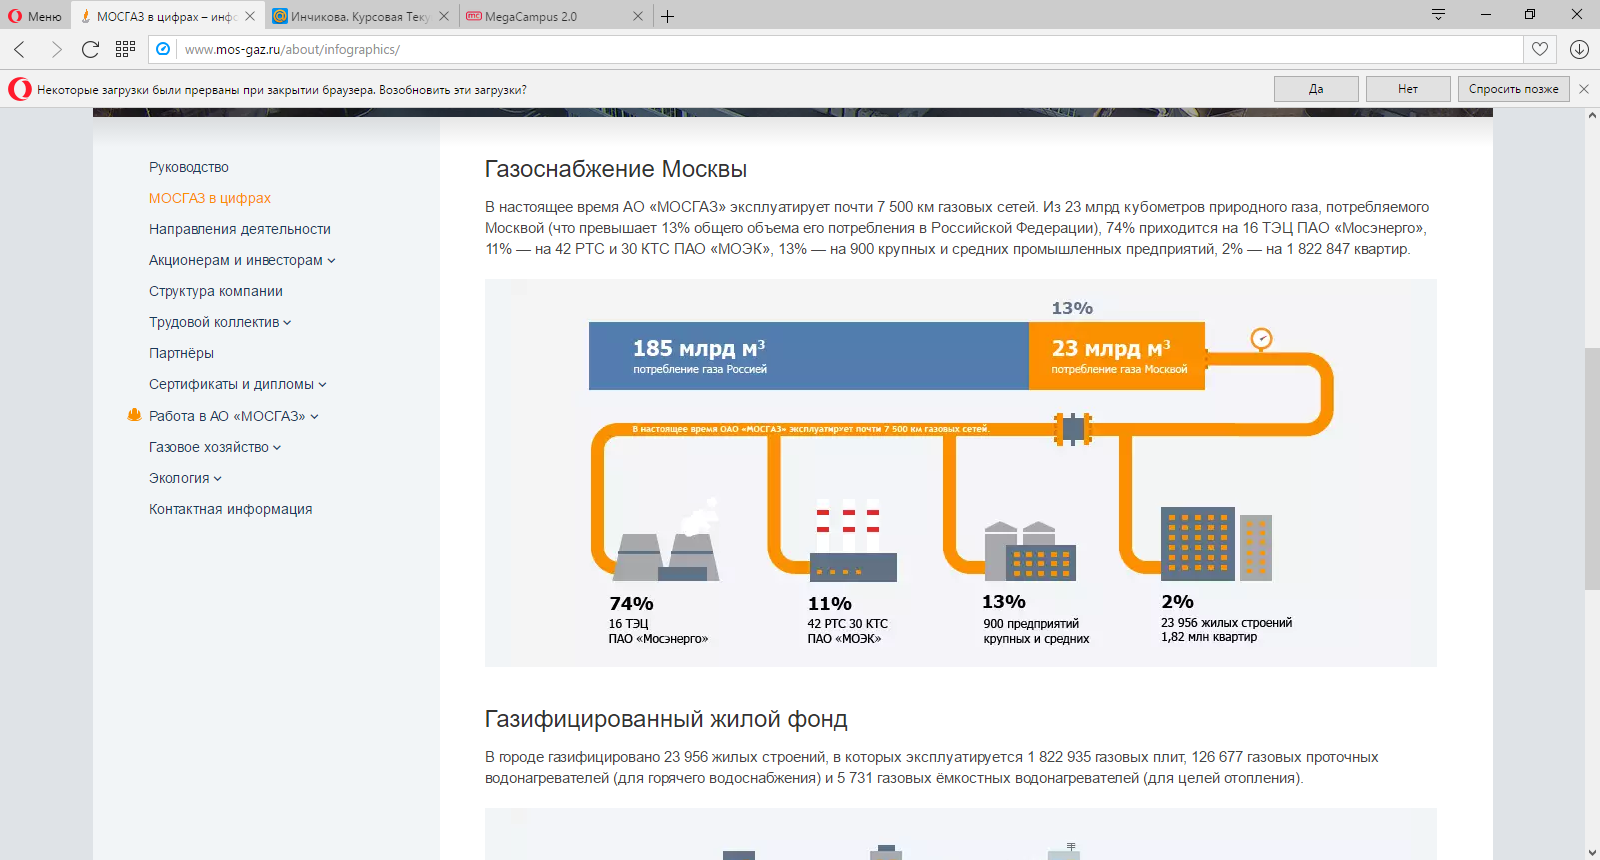Click the scrollbar down arrow
The image size is (1600, 860).
pos(1592,852)
